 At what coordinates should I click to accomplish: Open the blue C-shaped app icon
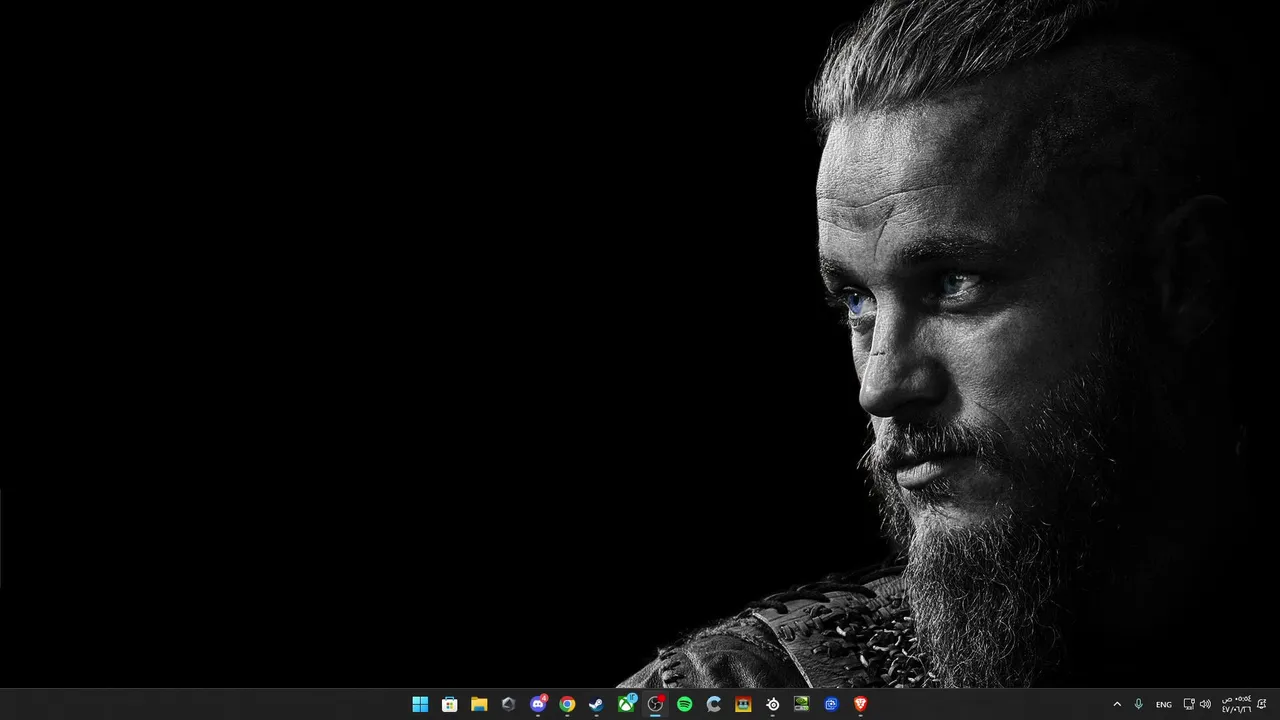[714, 704]
